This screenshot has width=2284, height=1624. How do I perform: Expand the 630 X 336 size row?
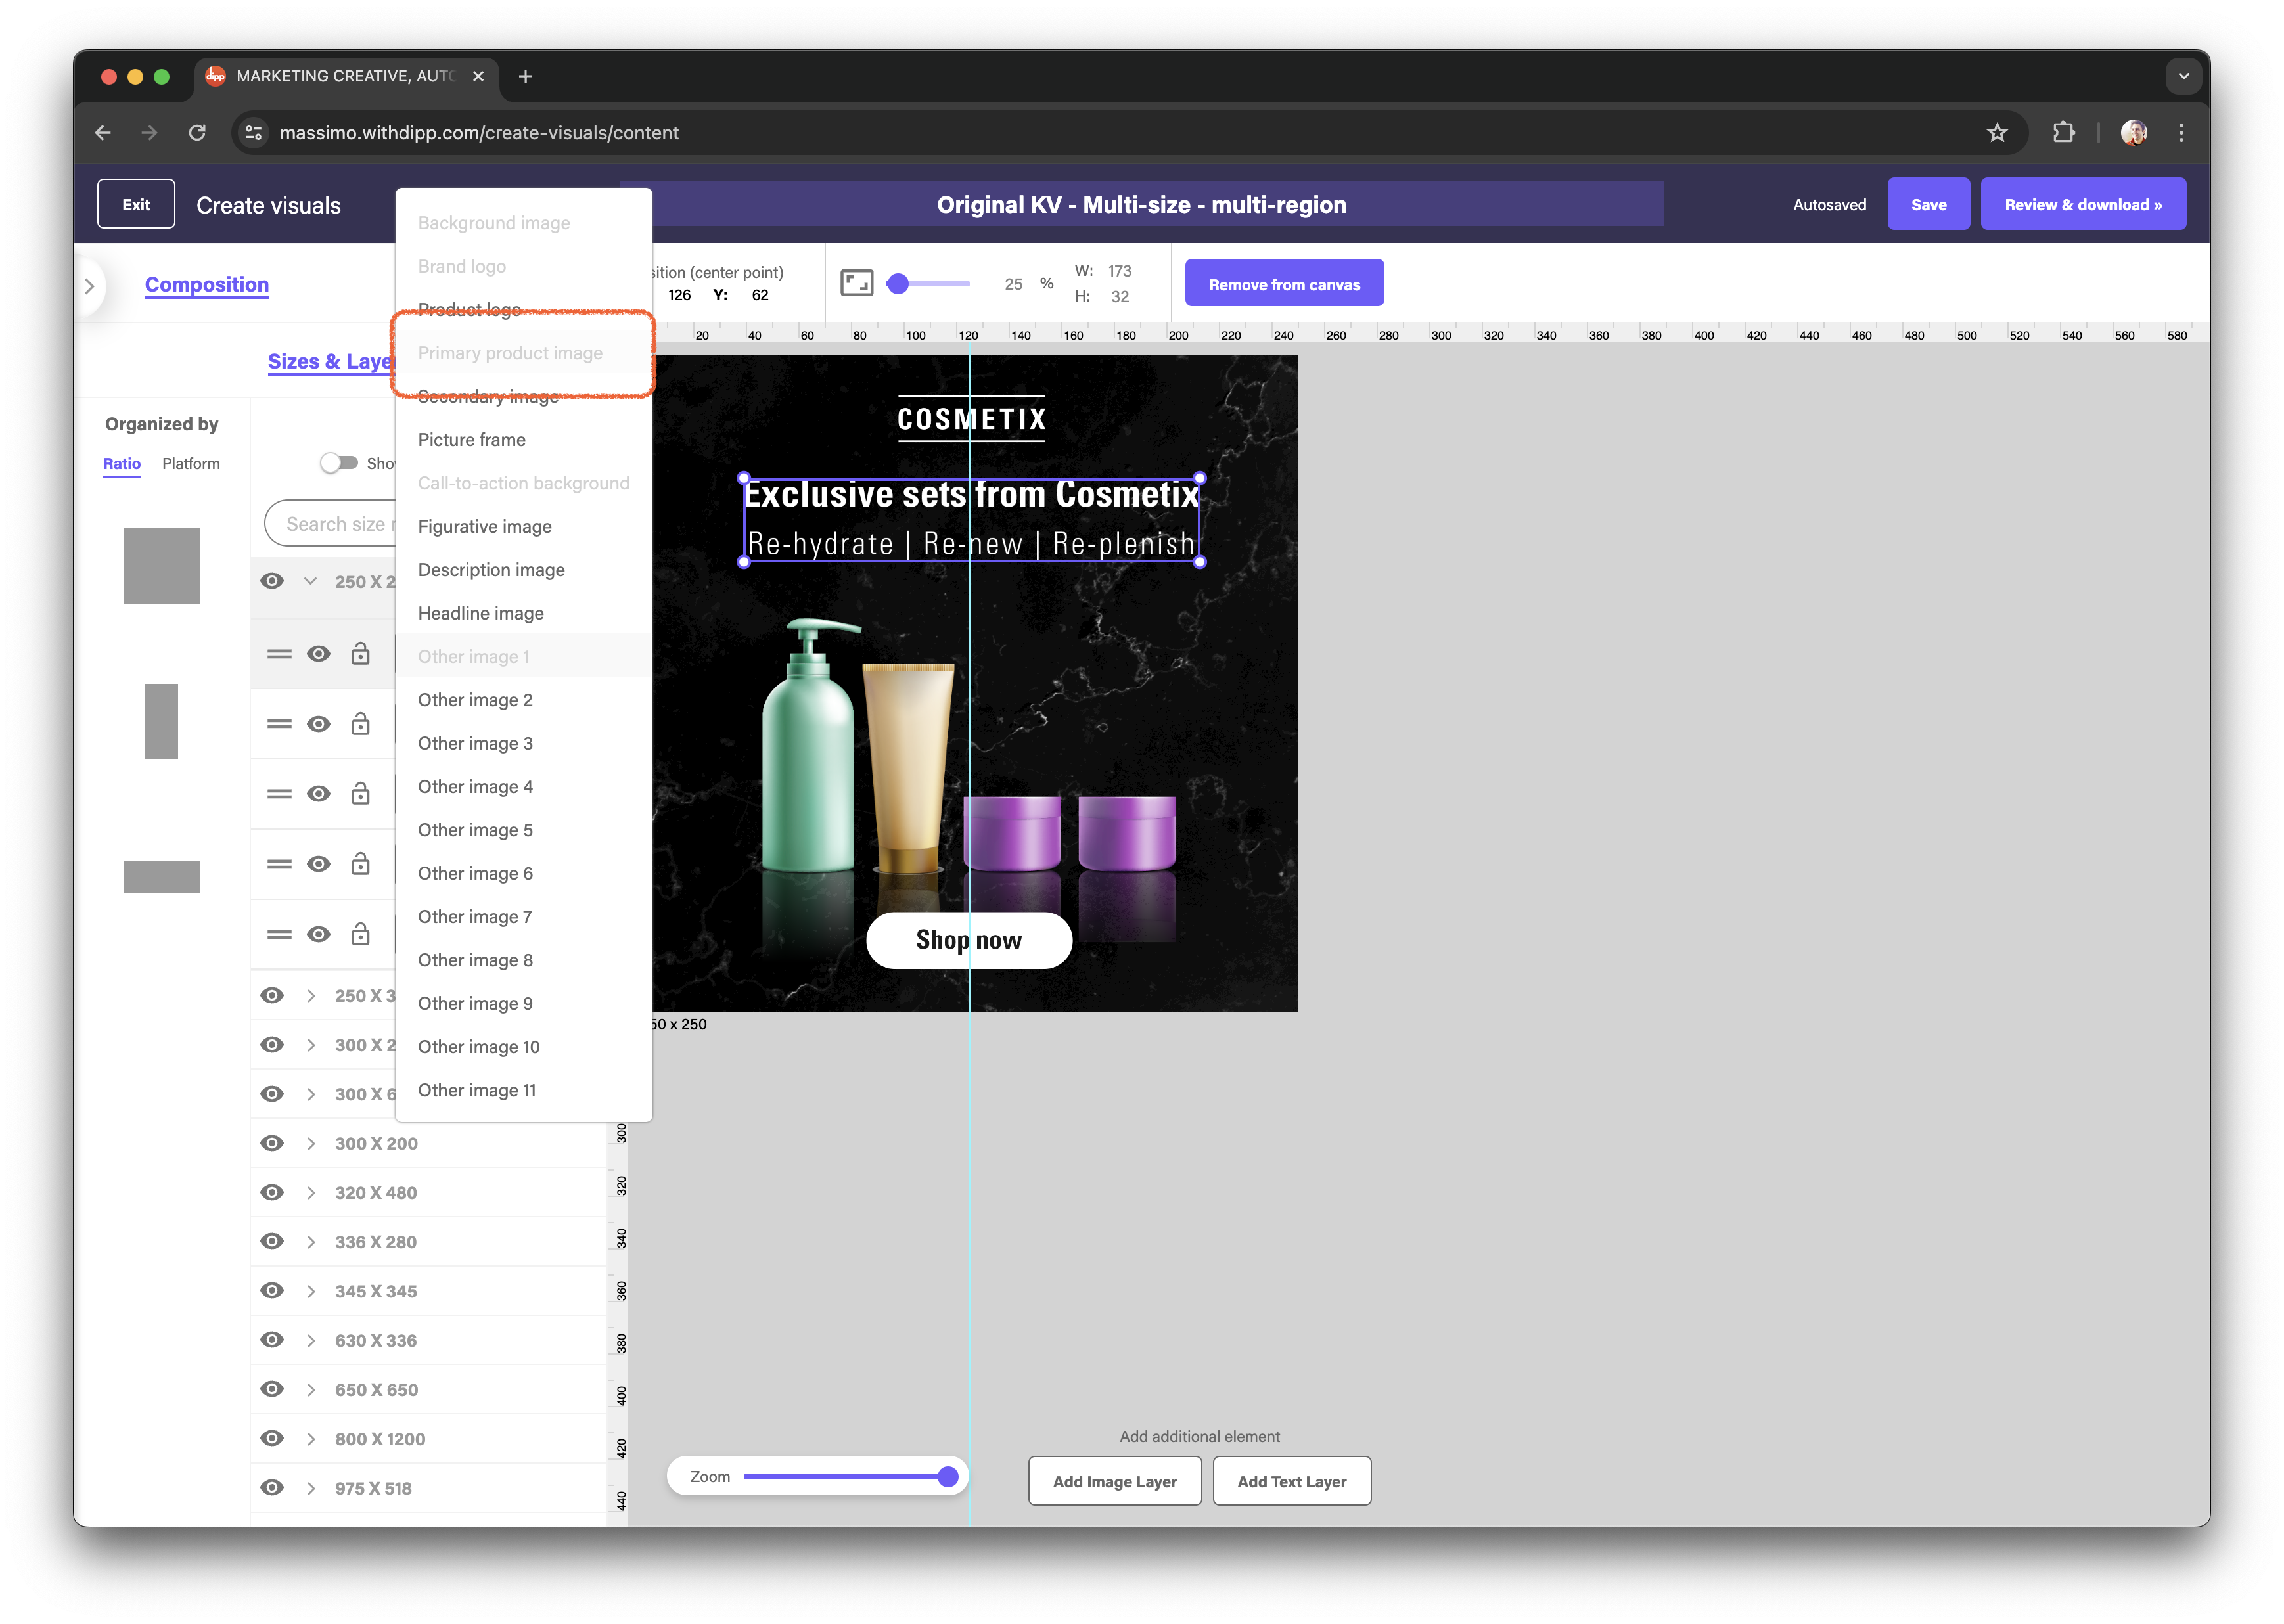tap(311, 1340)
